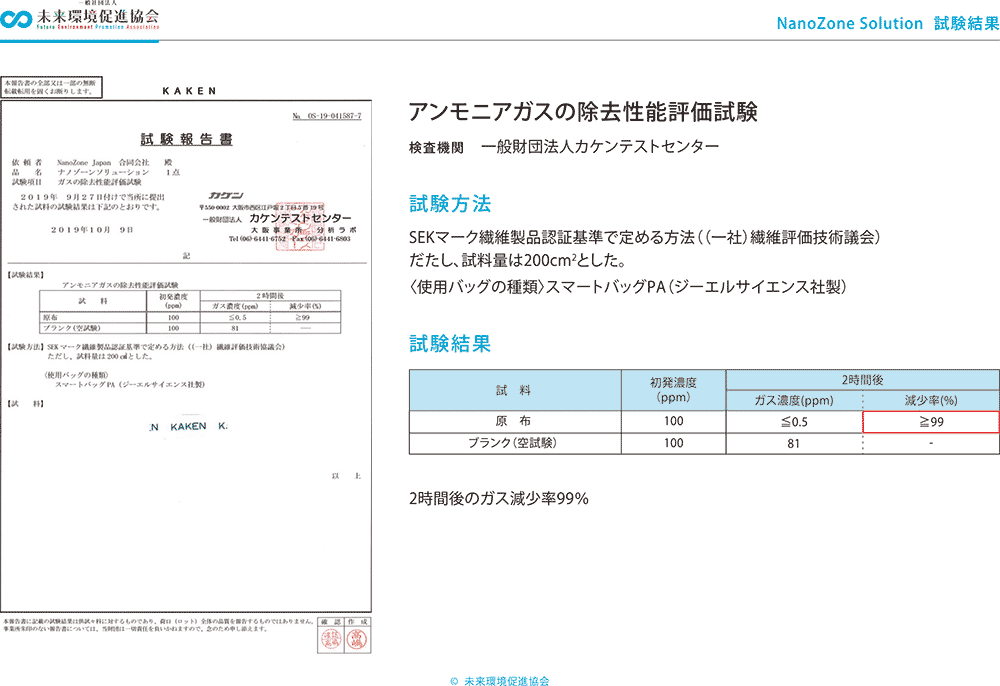Viewport: 1000px width, 686px height.
Task: Click the 検査機関 label
Action: pos(436,148)
